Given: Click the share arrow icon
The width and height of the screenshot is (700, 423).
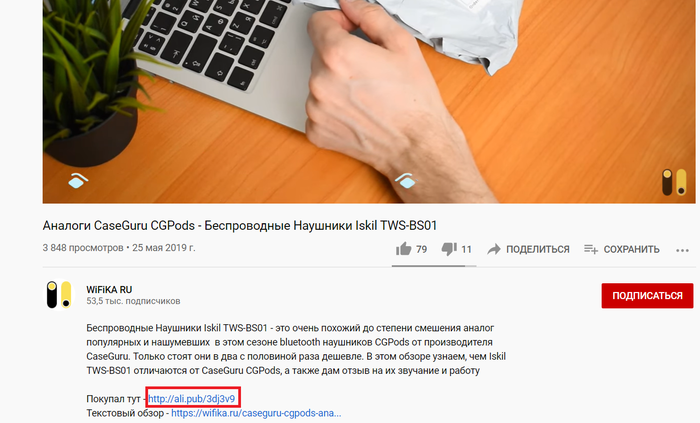Looking at the screenshot, I should (x=494, y=249).
